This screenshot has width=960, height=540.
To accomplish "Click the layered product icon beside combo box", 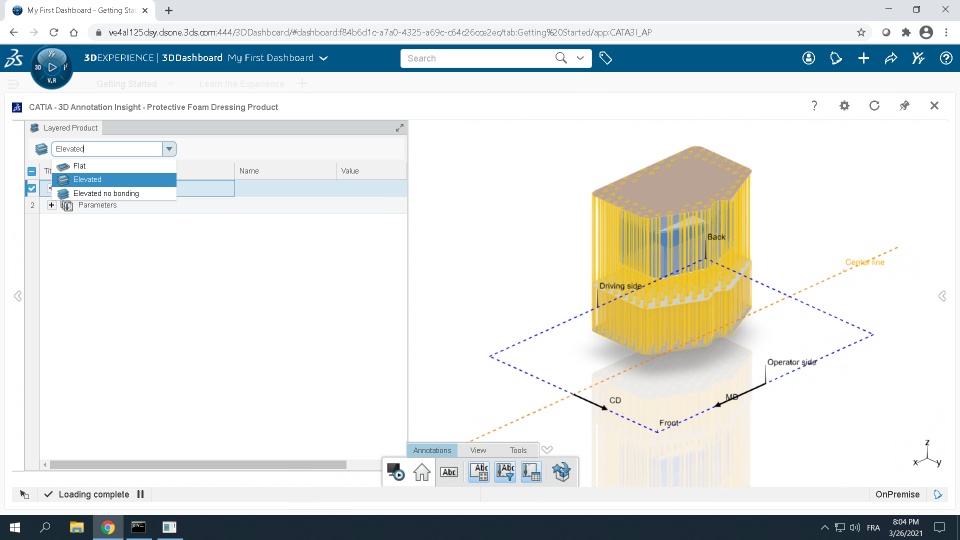I will point(41,149).
